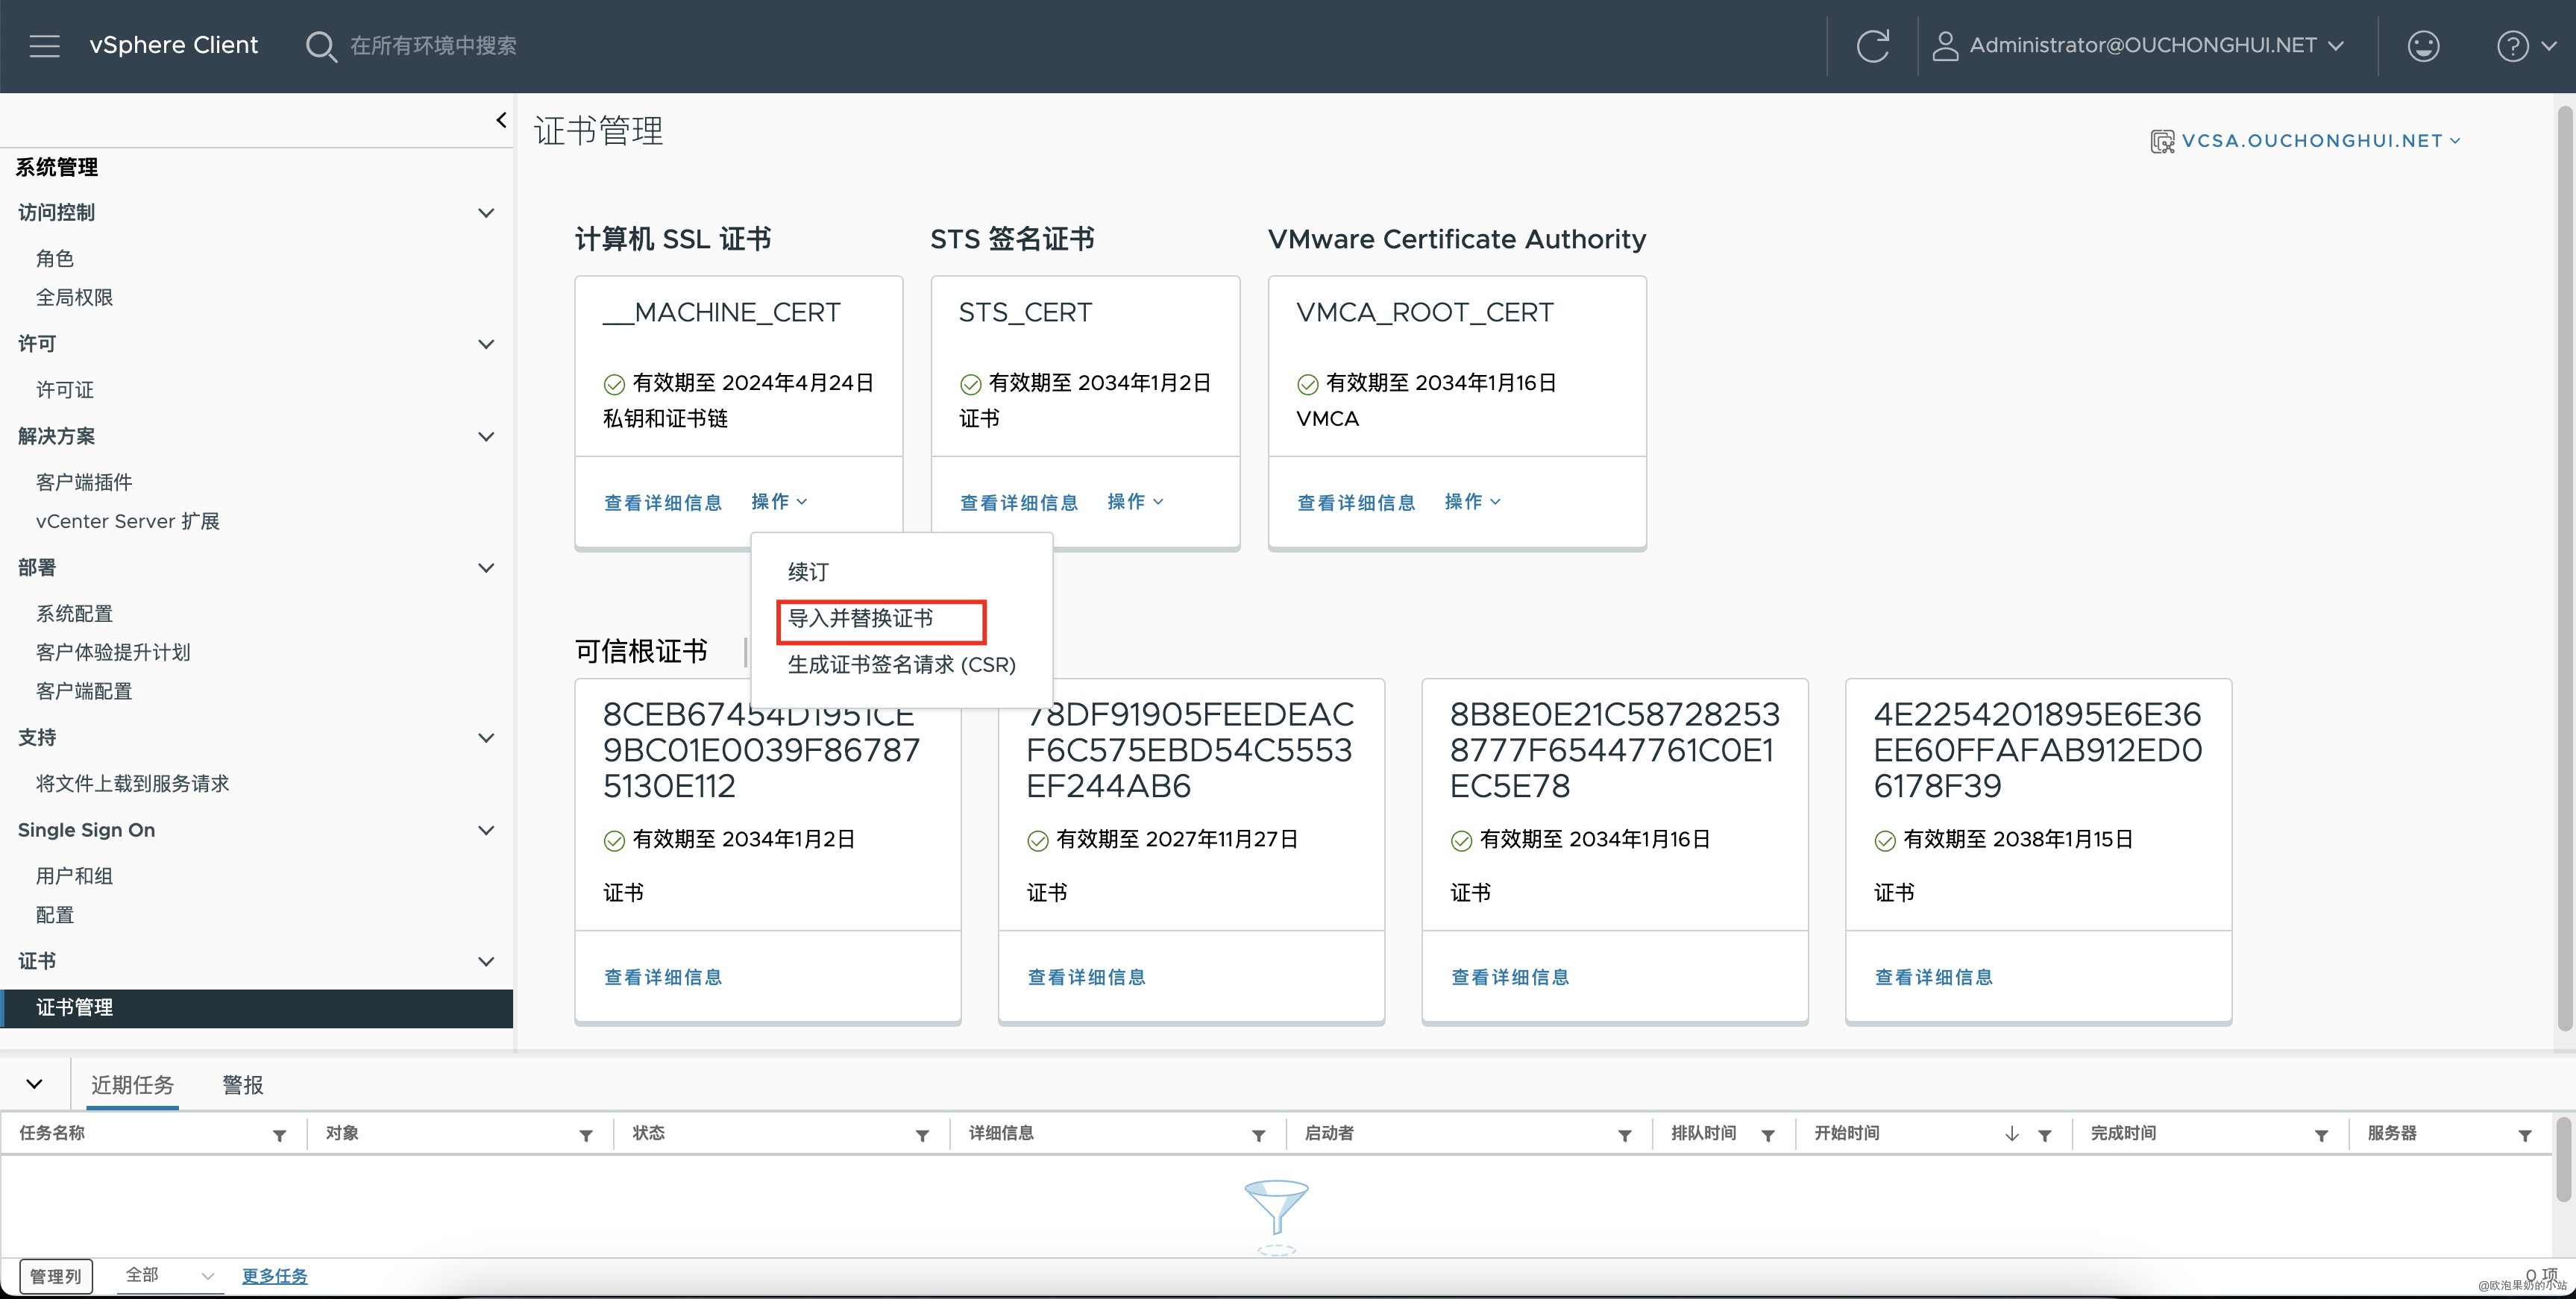Filter the 服务器 column

coord(2525,1135)
